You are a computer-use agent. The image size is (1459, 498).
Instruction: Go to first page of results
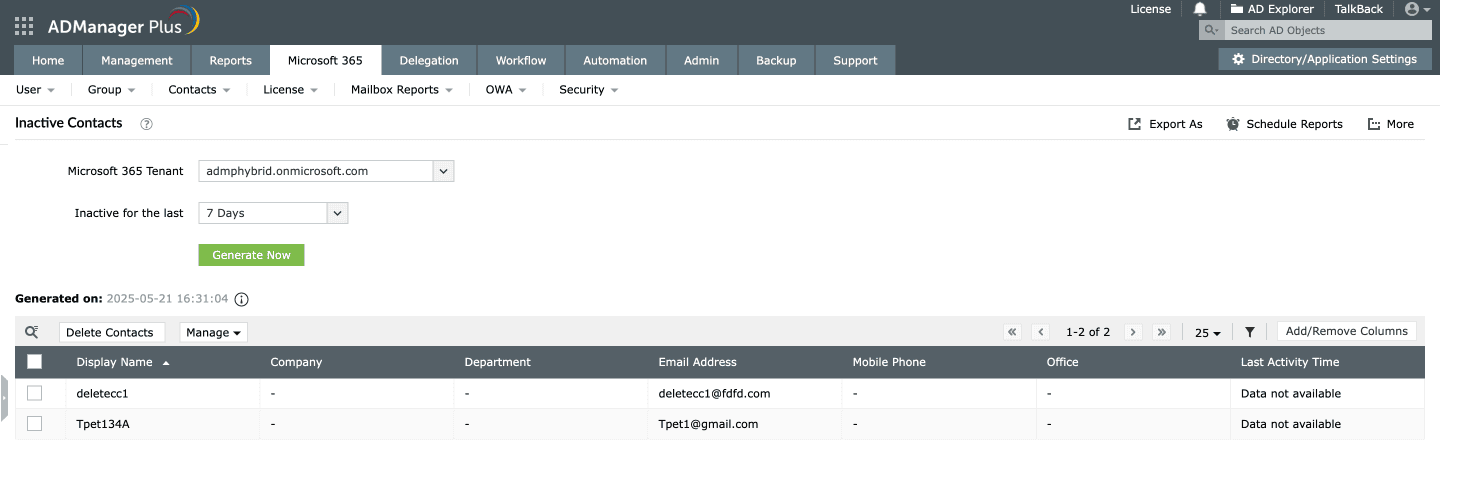1012,332
